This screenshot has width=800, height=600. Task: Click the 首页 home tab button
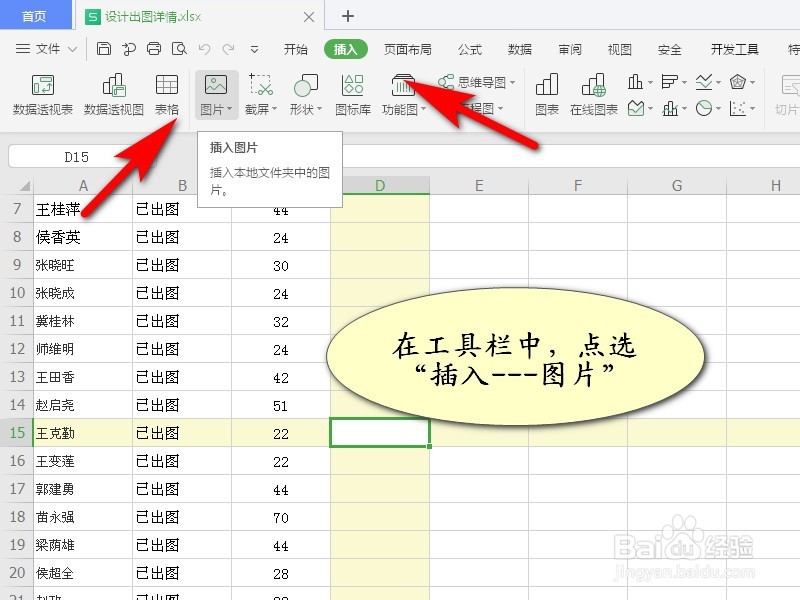[x=35, y=16]
